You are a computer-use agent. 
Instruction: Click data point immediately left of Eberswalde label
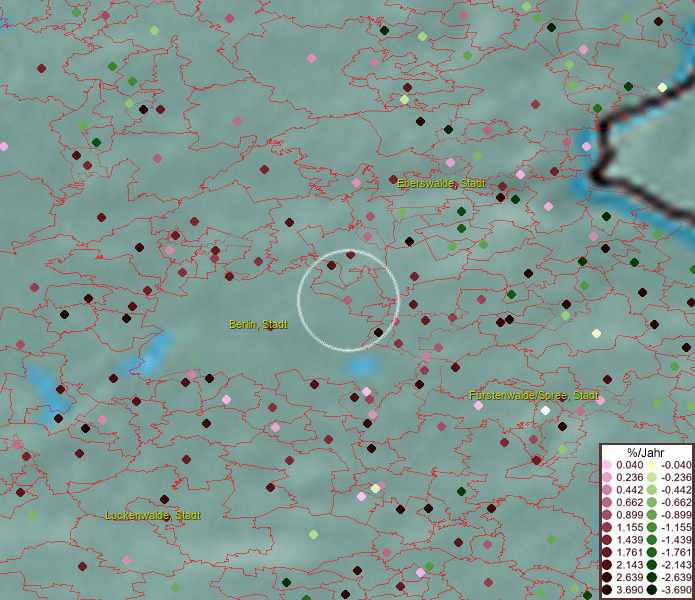tap(393, 179)
